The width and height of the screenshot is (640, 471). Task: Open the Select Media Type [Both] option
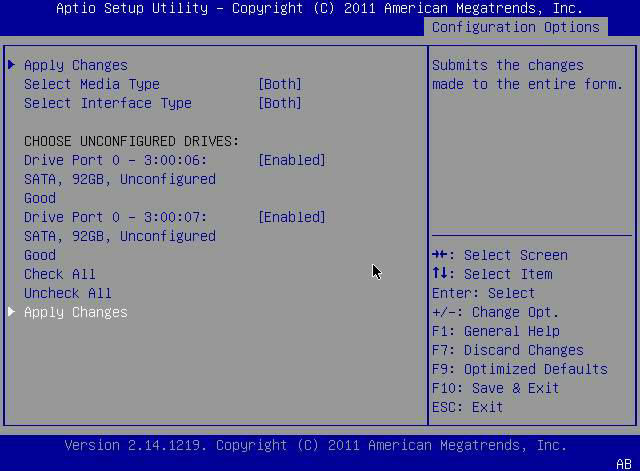(x=280, y=84)
